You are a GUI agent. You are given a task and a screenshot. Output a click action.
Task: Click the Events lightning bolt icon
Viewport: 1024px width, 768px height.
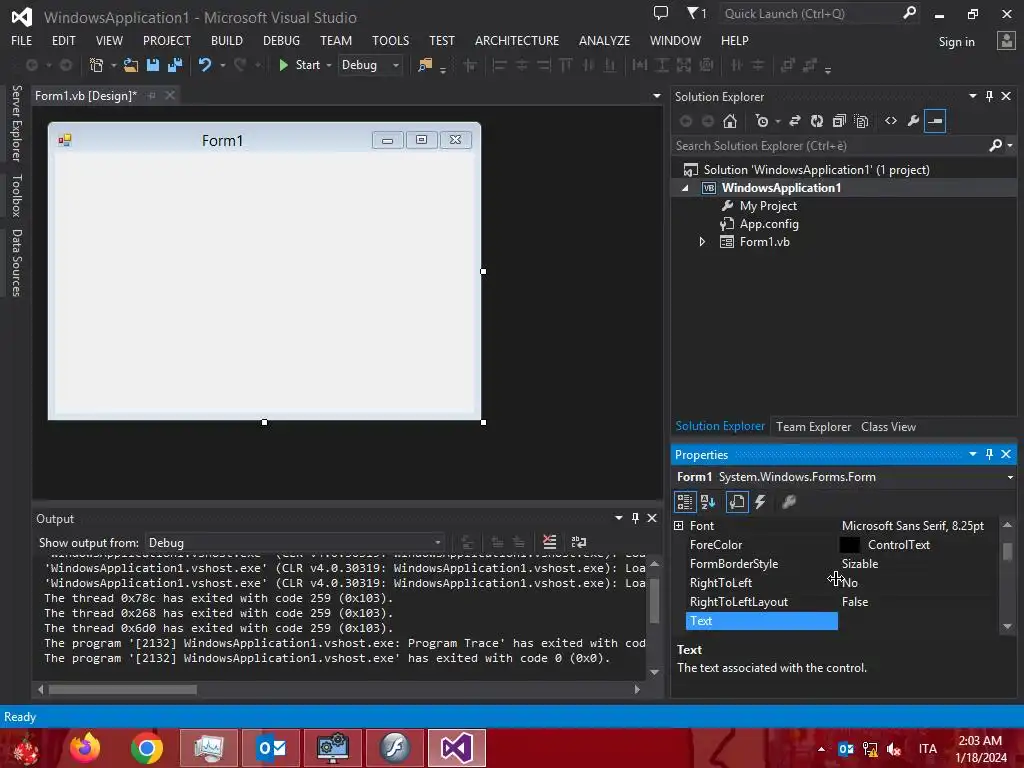[760, 502]
